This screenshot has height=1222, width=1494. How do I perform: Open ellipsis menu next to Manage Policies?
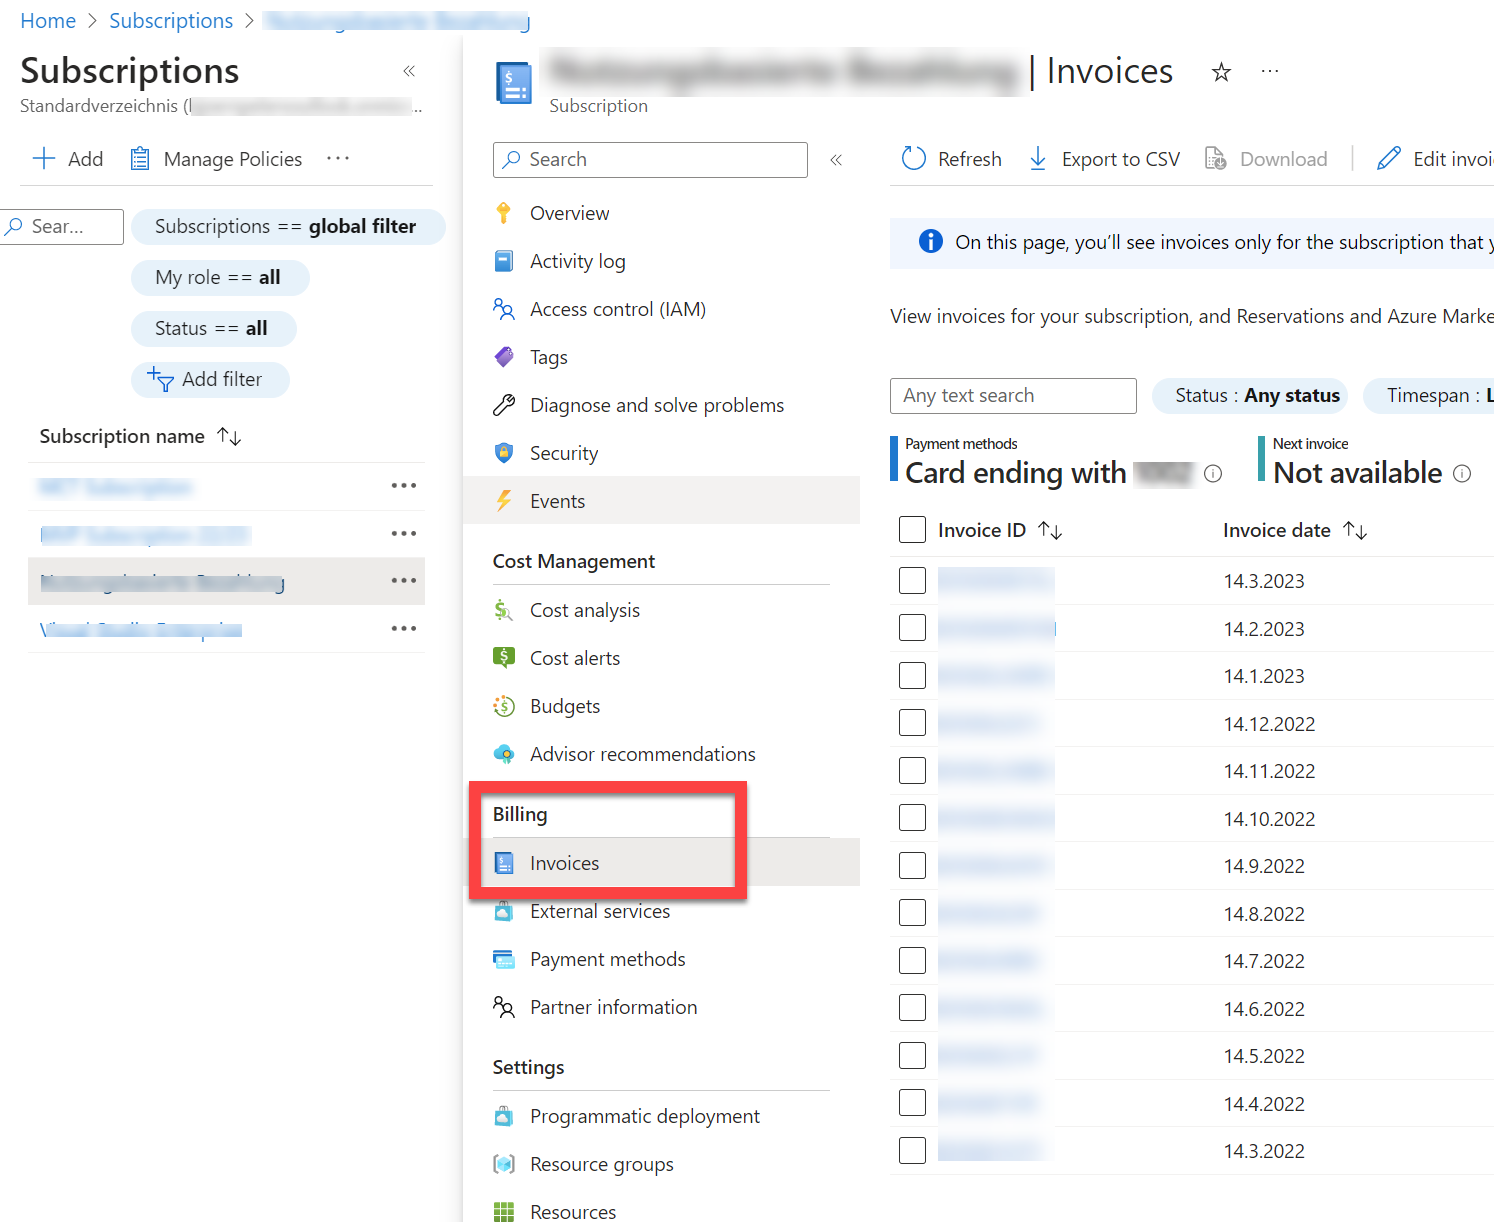pos(338,158)
